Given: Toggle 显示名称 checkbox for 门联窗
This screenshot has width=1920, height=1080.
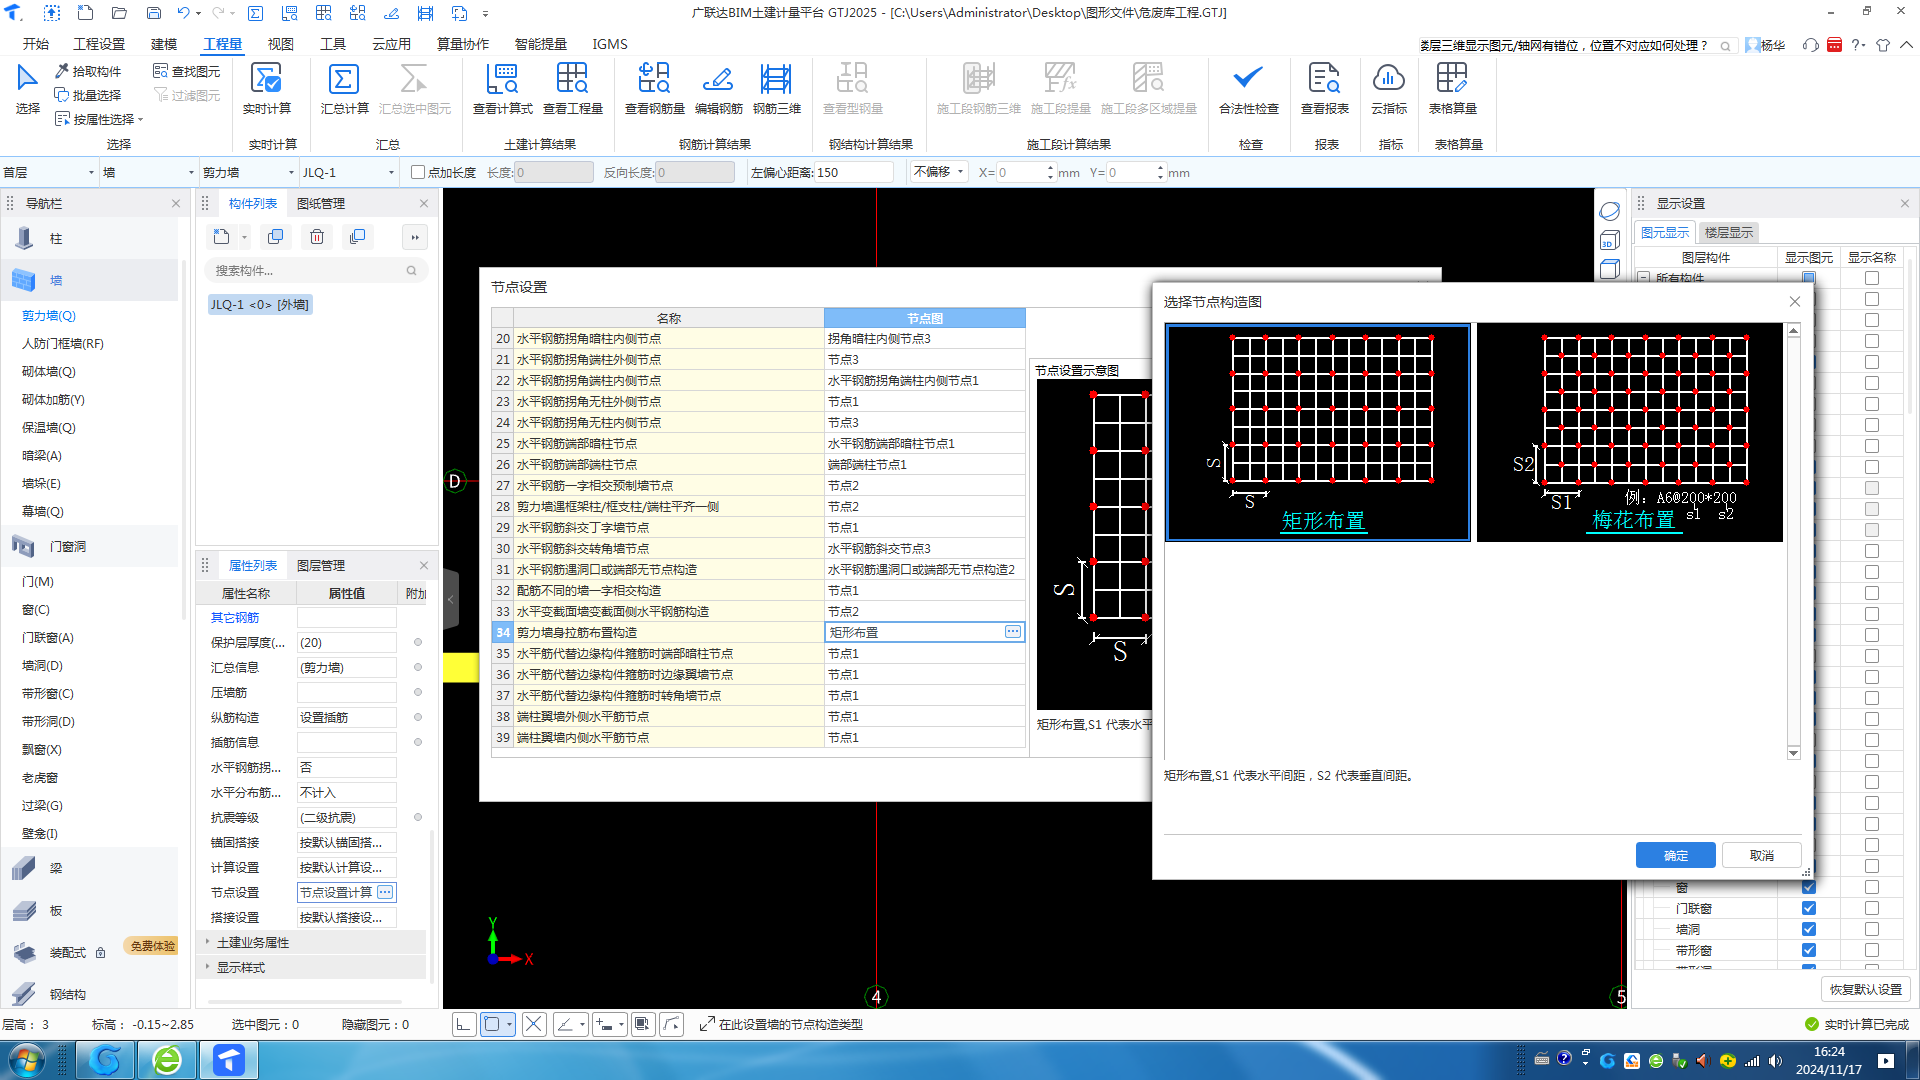Looking at the screenshot, I should coord(1871,908).
